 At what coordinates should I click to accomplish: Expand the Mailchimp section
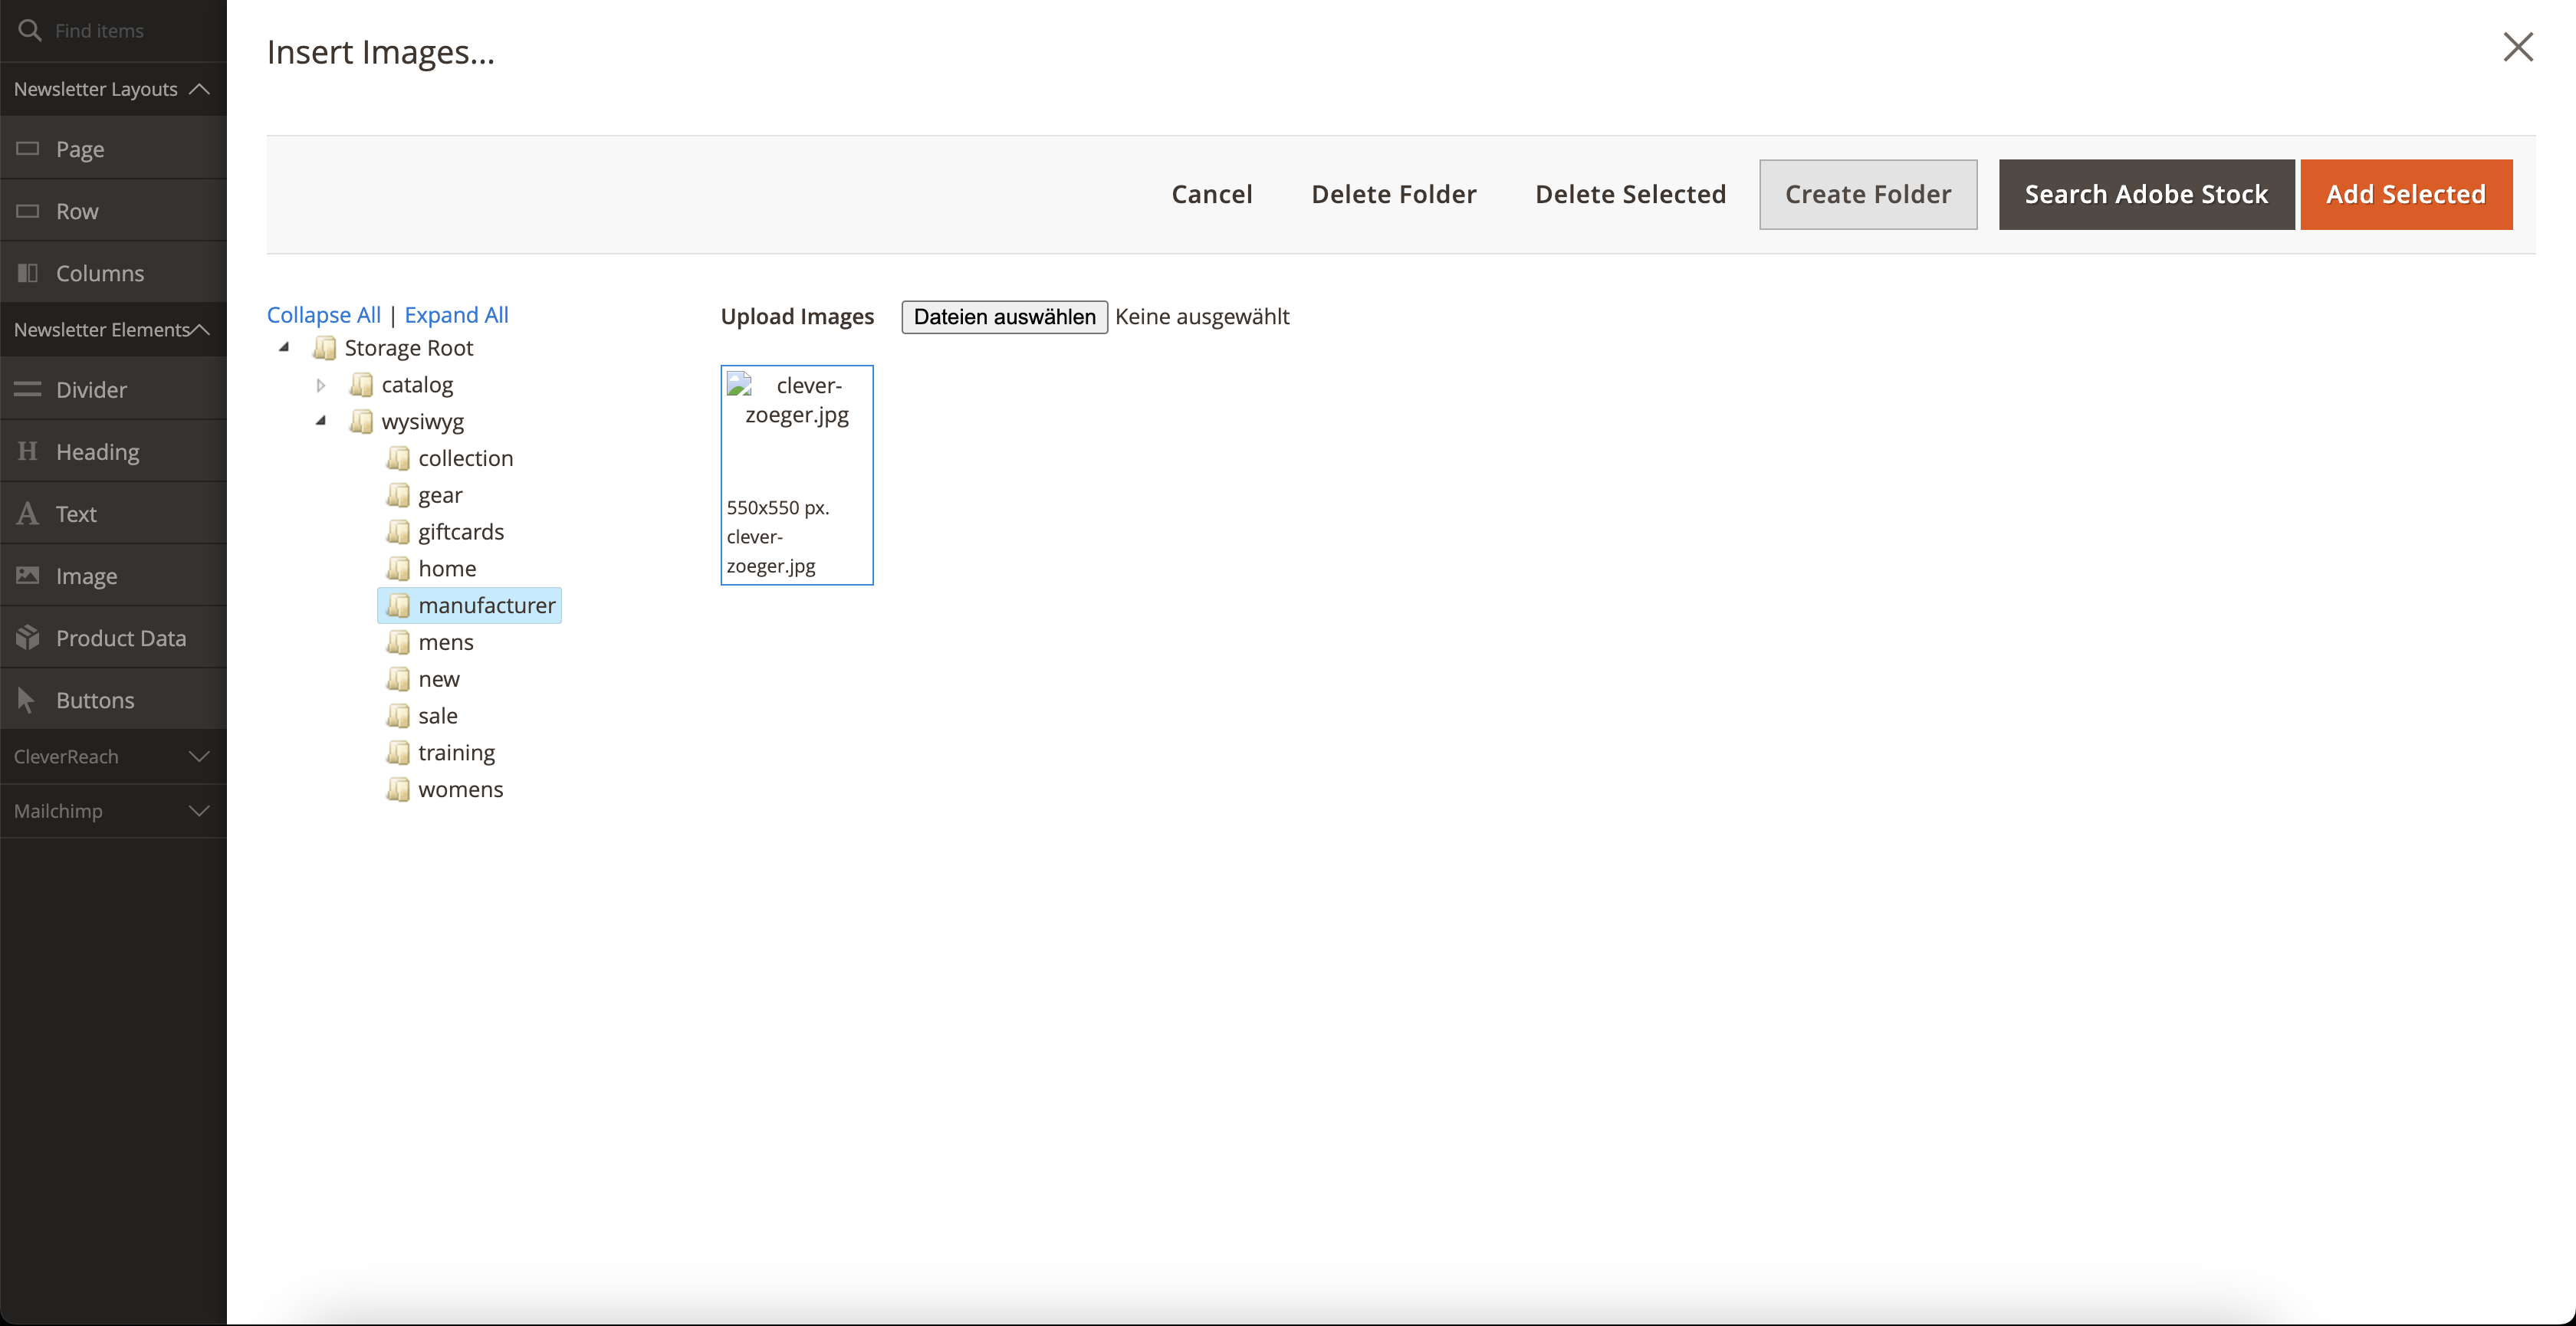pos(199,811)
